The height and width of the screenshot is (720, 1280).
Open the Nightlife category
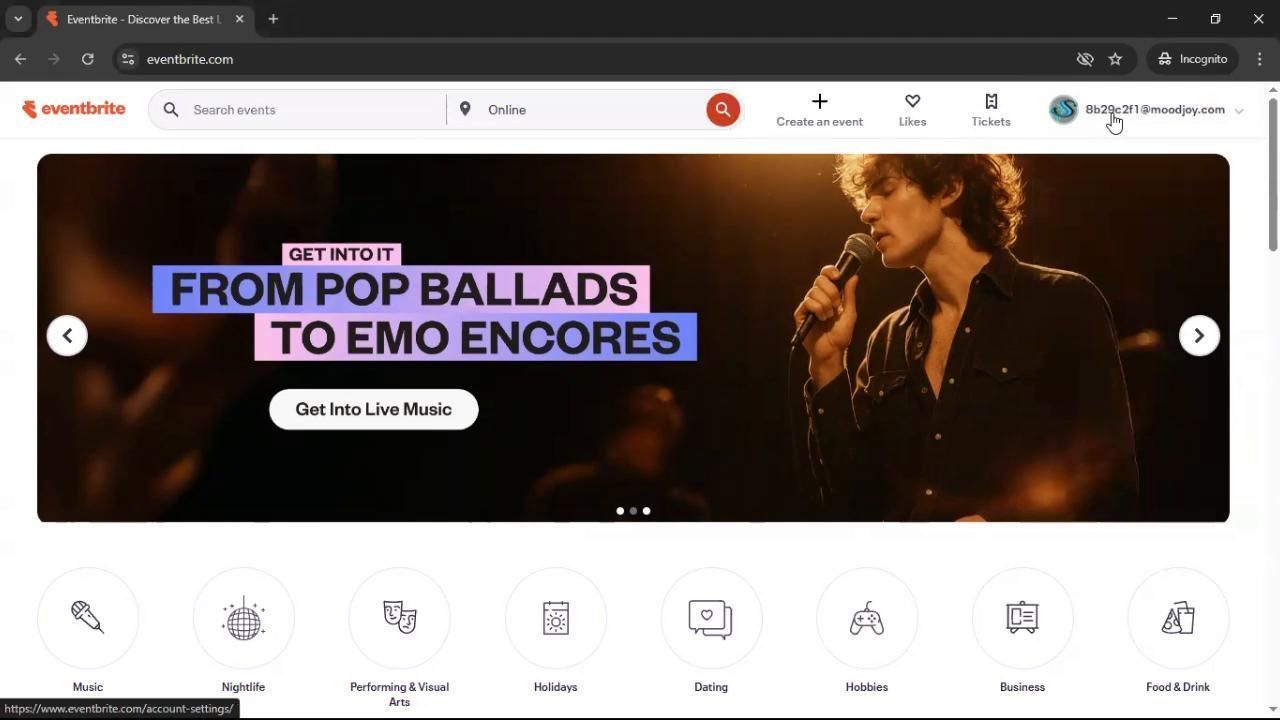(243, 618)
